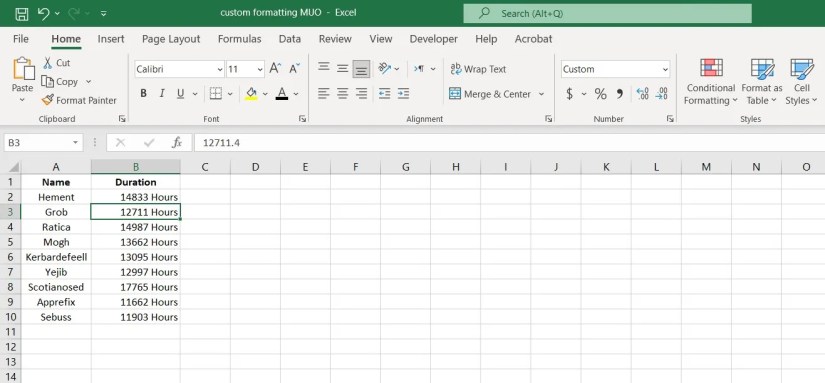Screen dimensions: 825x383
Task: Select the row 5 header
Action: coord(11,242)
